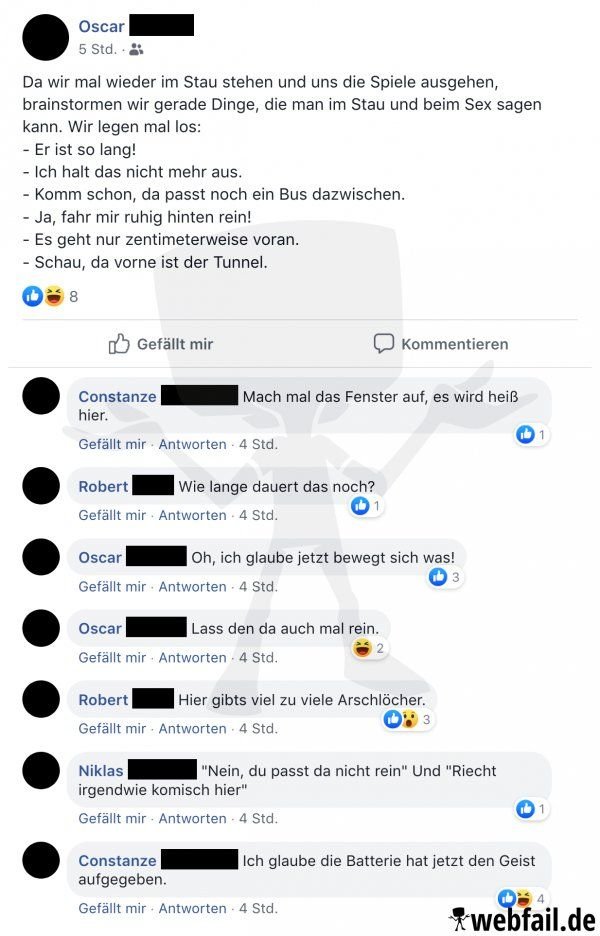600x936 pixels.
Task: Click Gefällt mir under 'Lass den da auch mal rein'
Action: pos(112,657)
